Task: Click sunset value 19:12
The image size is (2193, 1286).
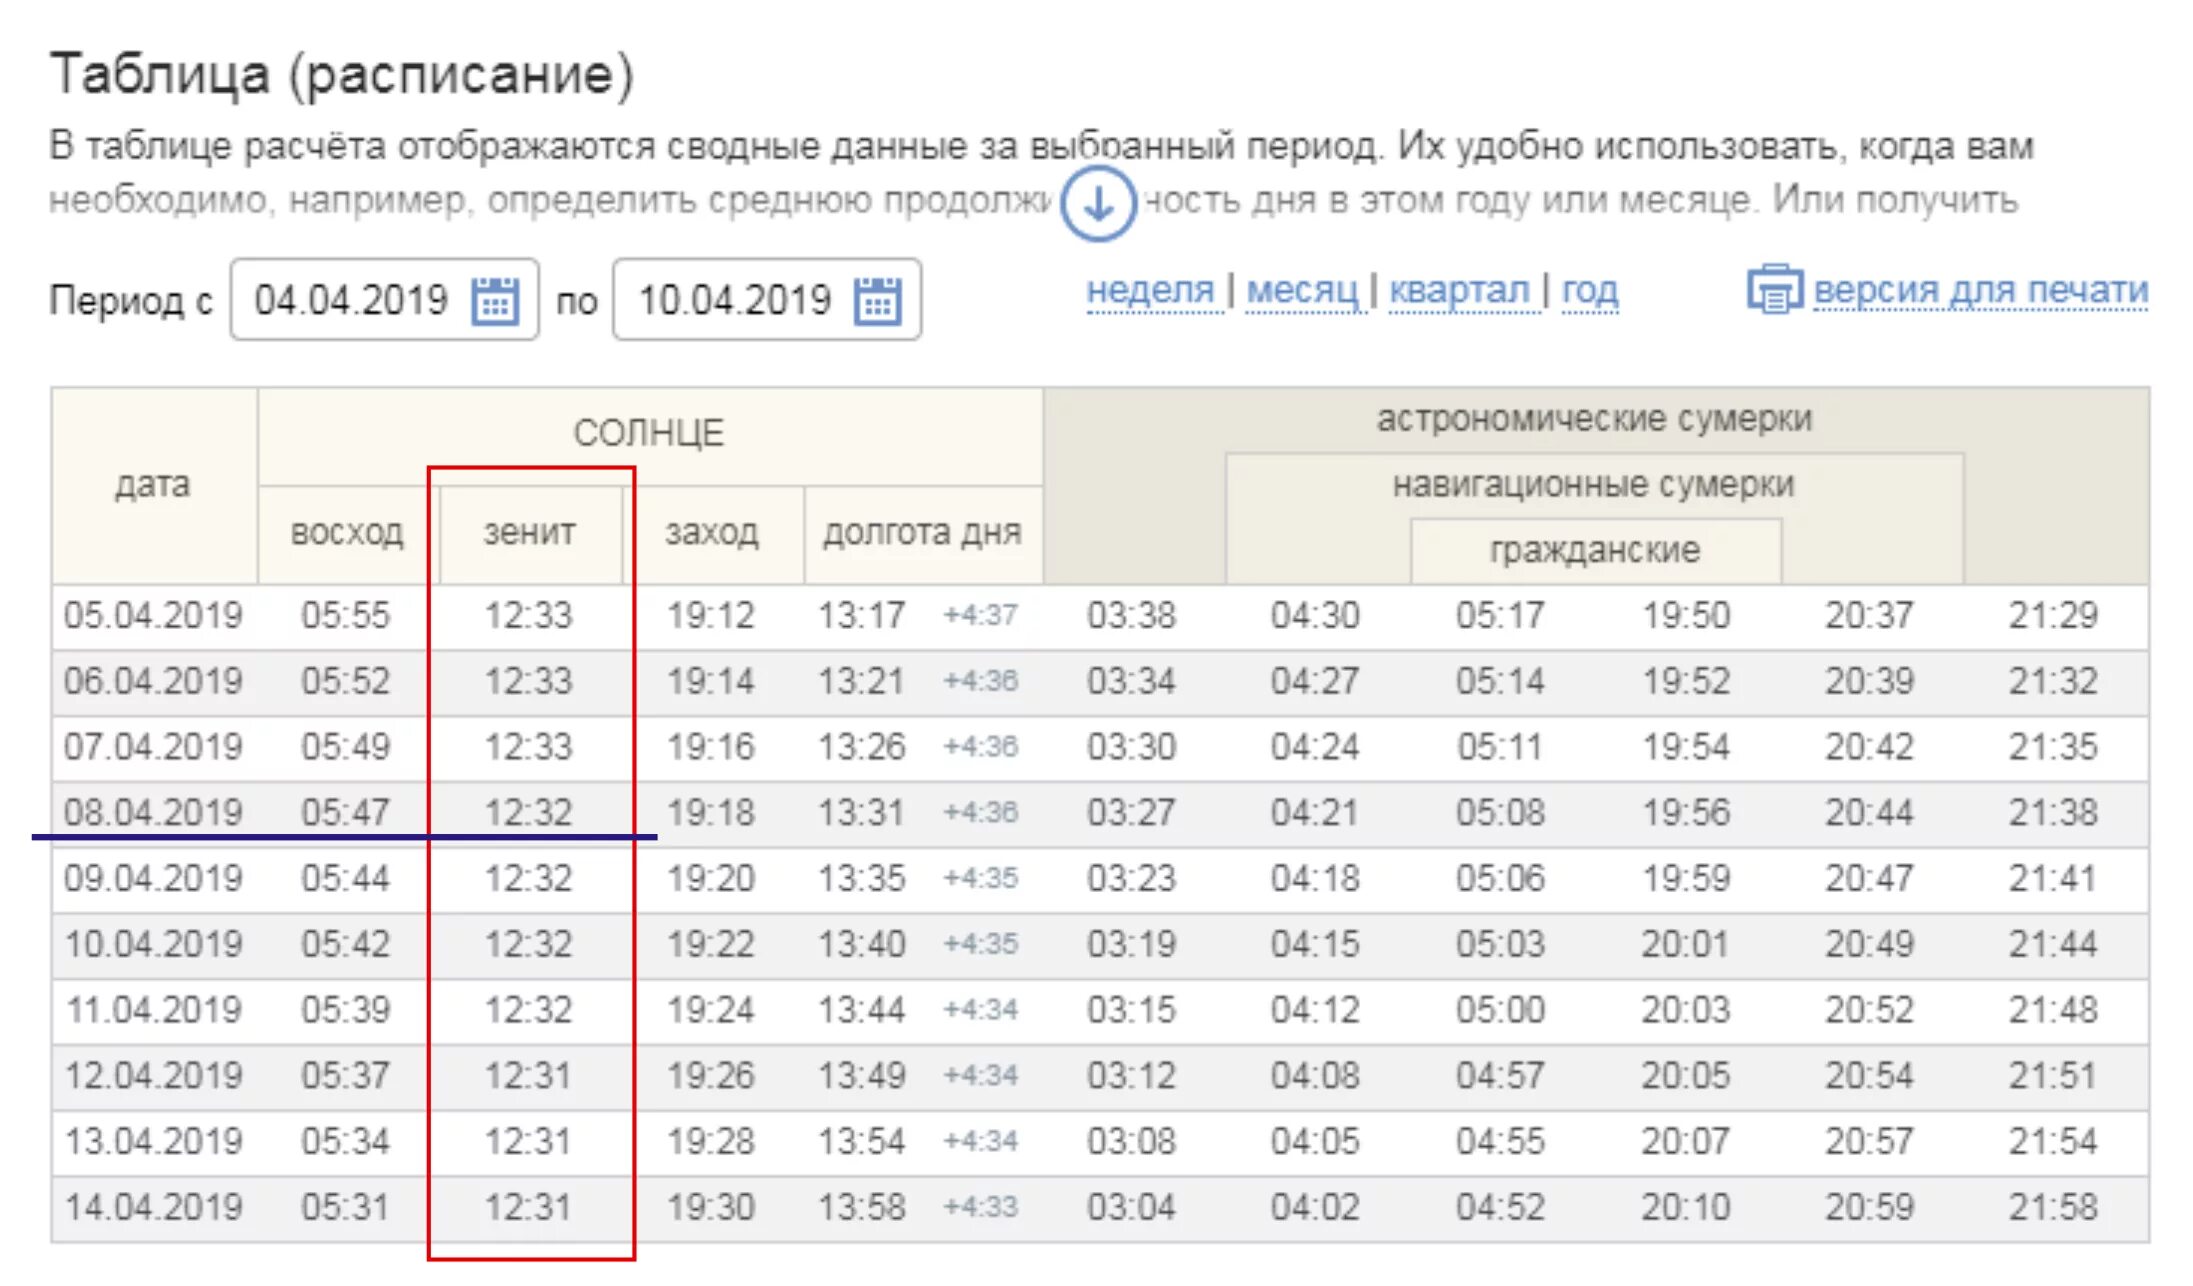Action: (711, 615)
